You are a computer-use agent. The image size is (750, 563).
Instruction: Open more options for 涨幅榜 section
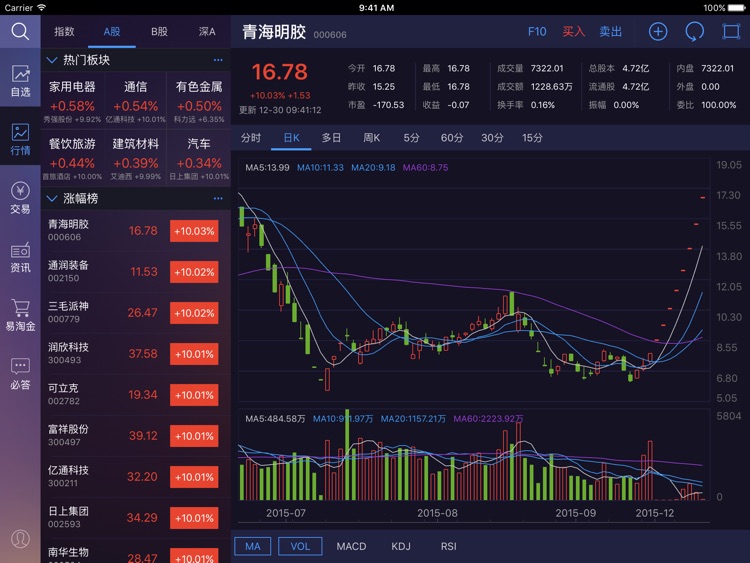tap(218, 198)
